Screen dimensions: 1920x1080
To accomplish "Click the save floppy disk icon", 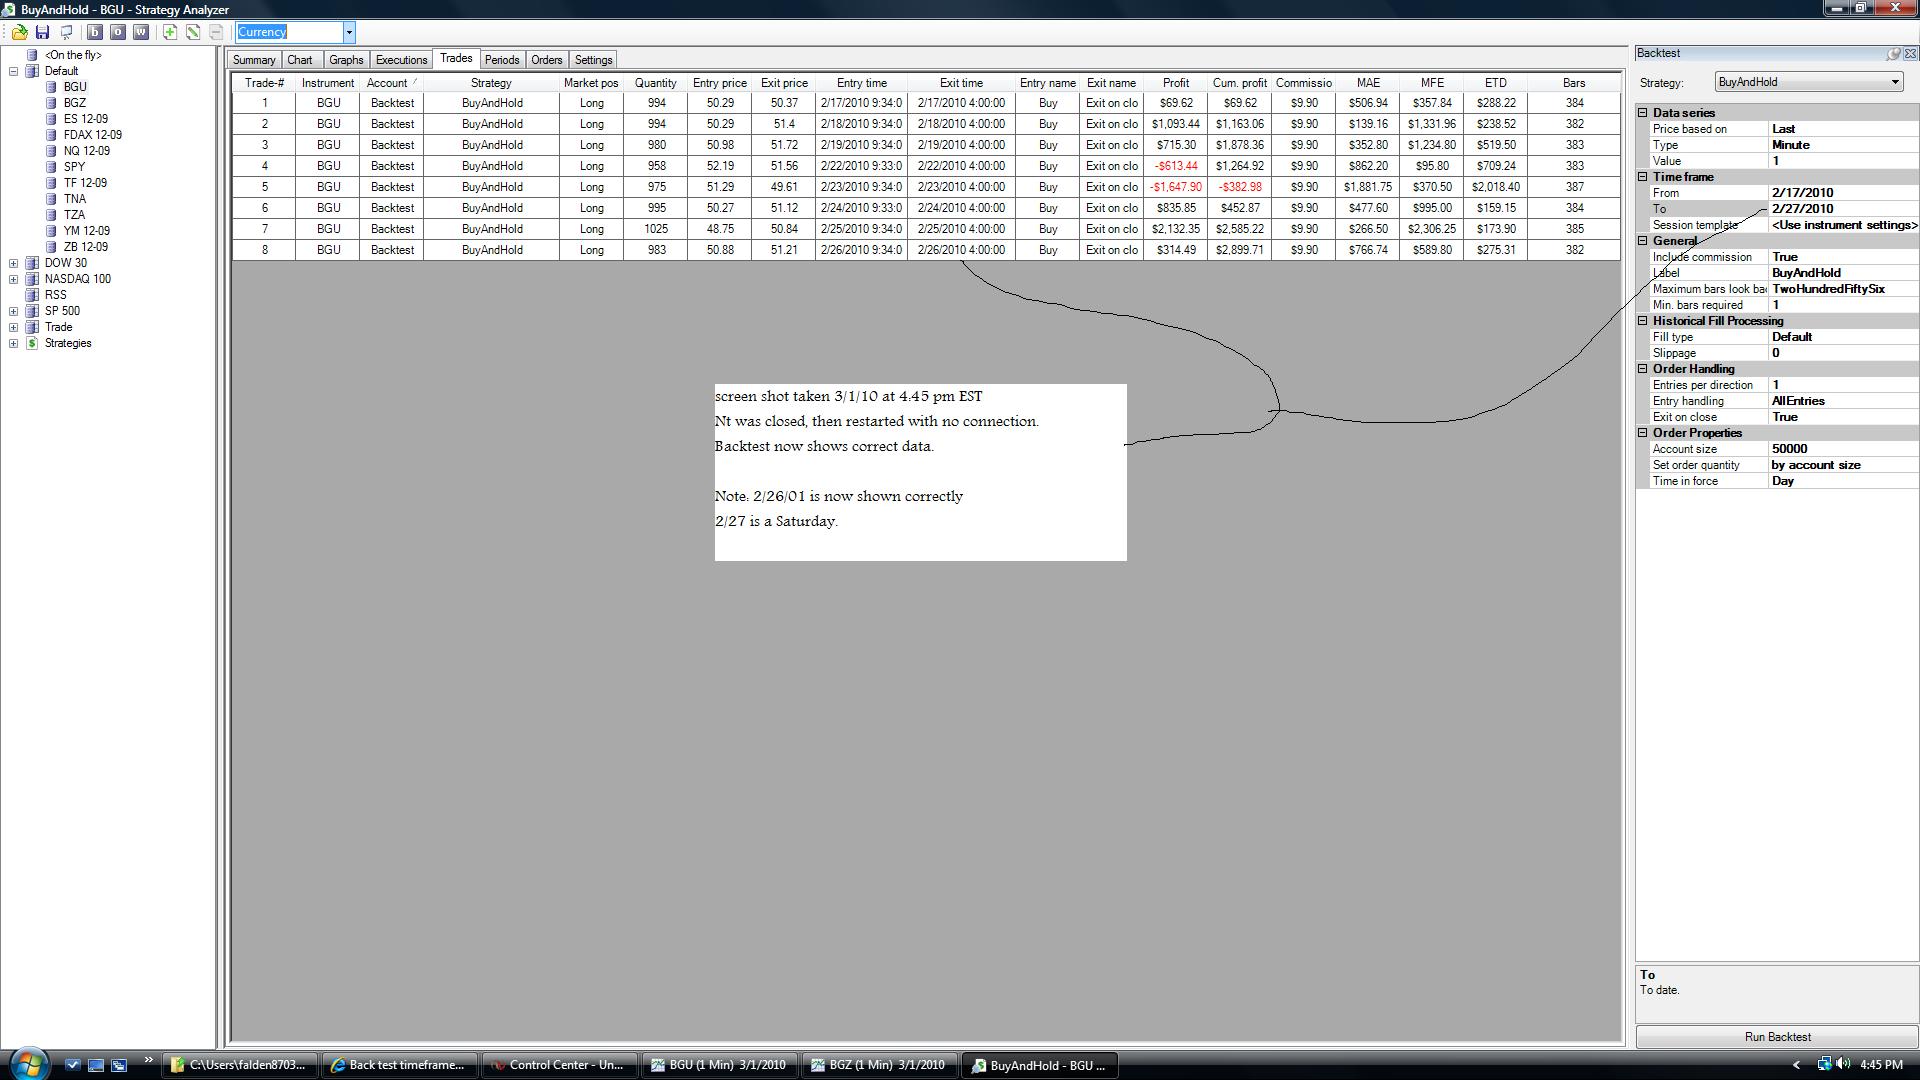I will point(42,32).
